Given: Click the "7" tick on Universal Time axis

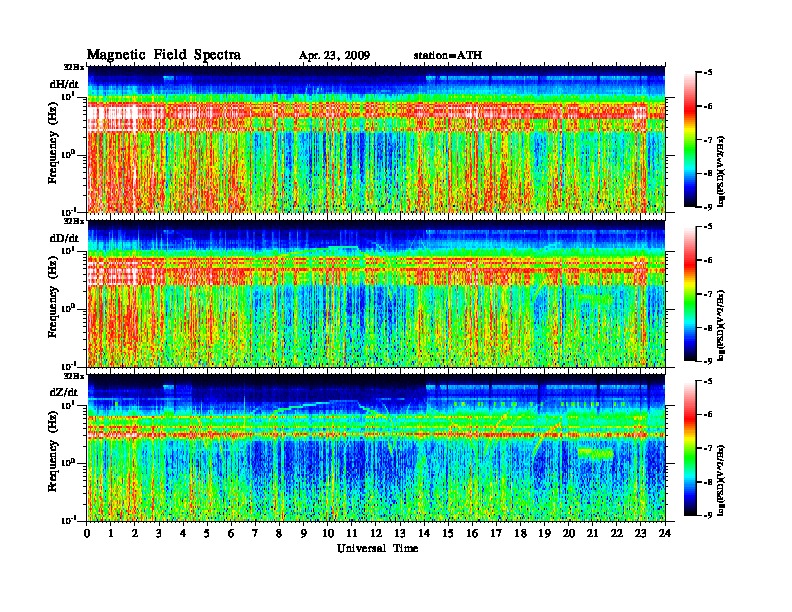Looking at the screenshot, I should coord(255,533).
